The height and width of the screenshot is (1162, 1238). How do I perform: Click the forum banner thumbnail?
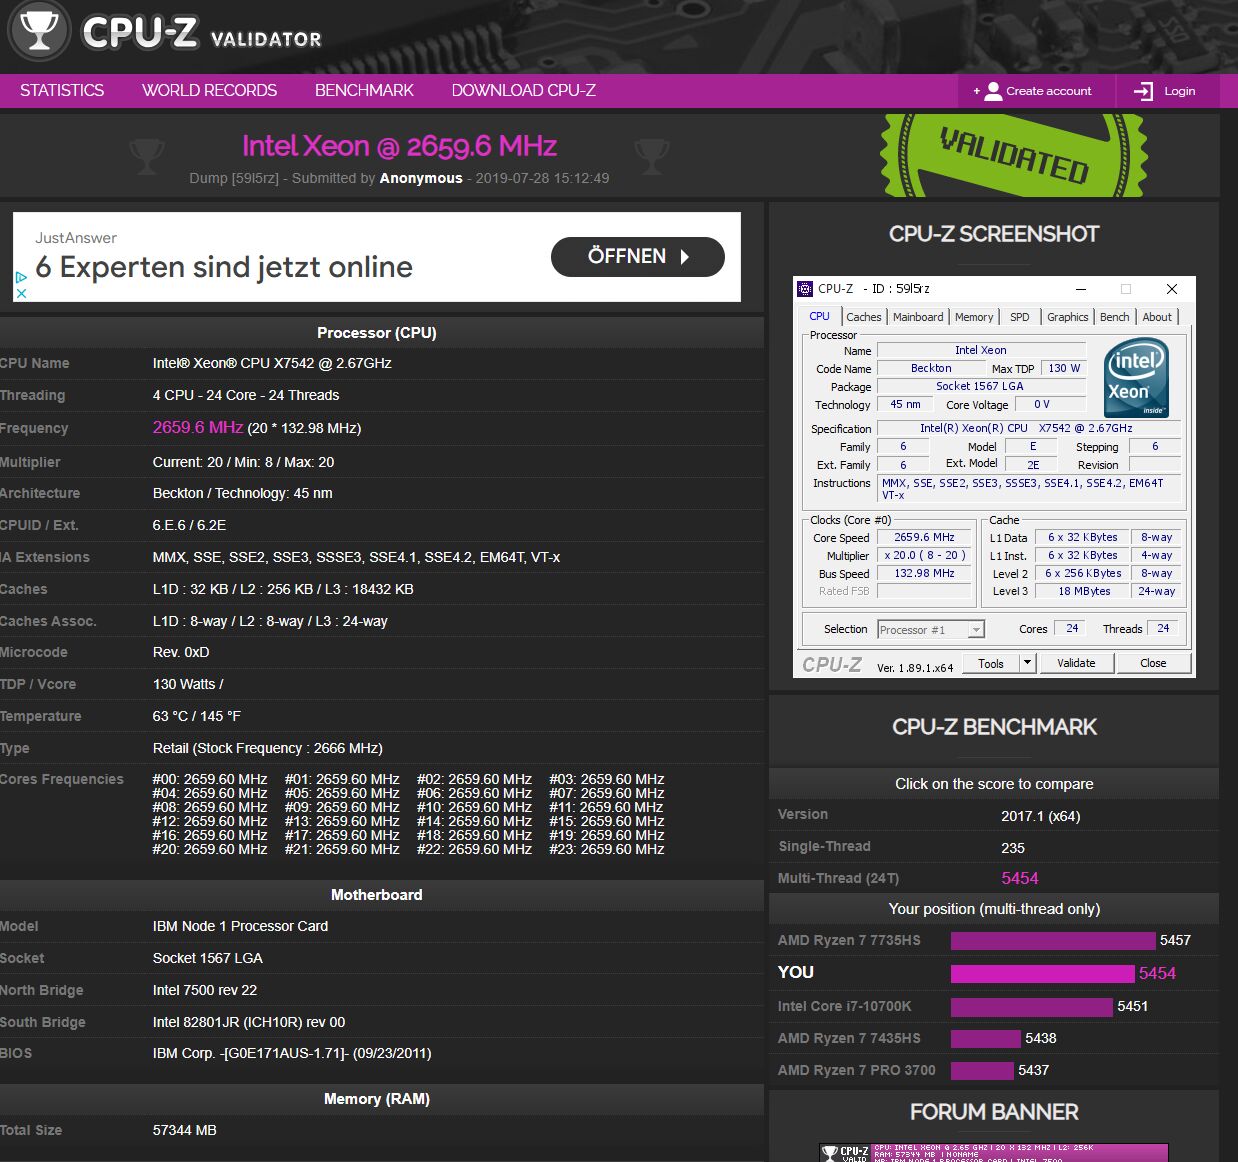(x=993, y=1153)
